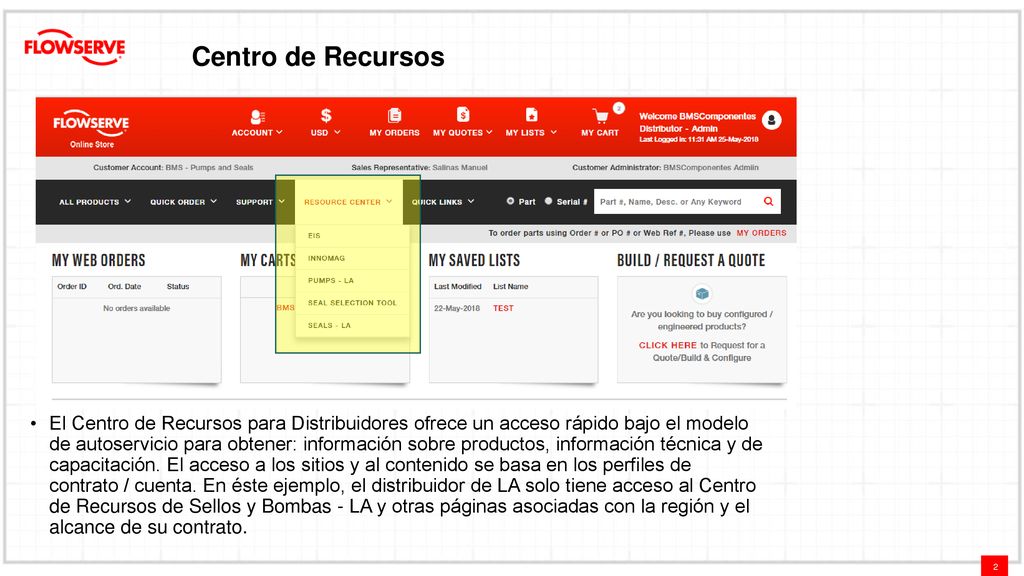Click the MY ORDERS header label
This screenshot has width=1024, height=576.
(394, 133)
